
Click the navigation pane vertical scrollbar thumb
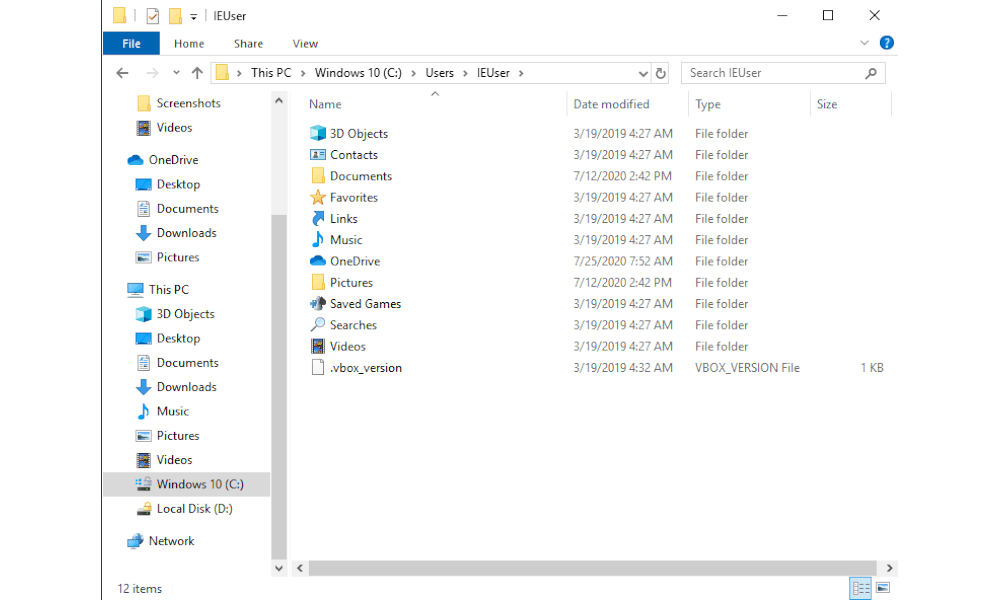click(279, 387)
